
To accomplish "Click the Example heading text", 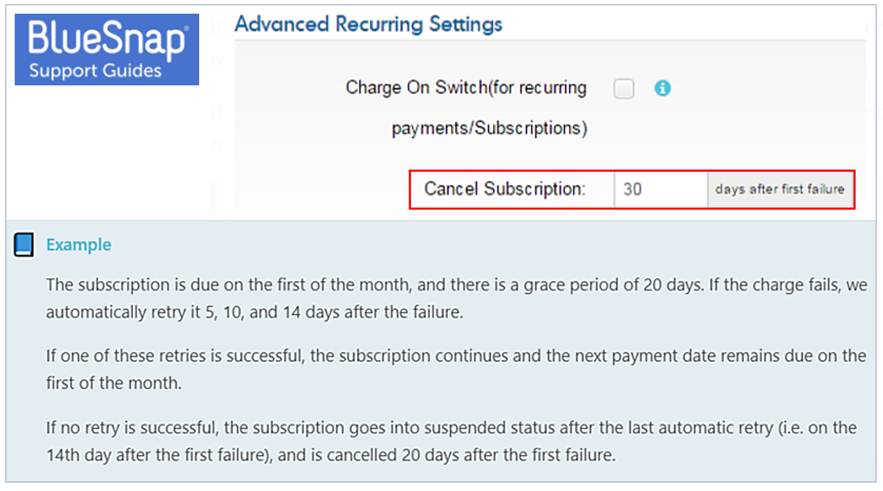I will (x=79, y=245).
